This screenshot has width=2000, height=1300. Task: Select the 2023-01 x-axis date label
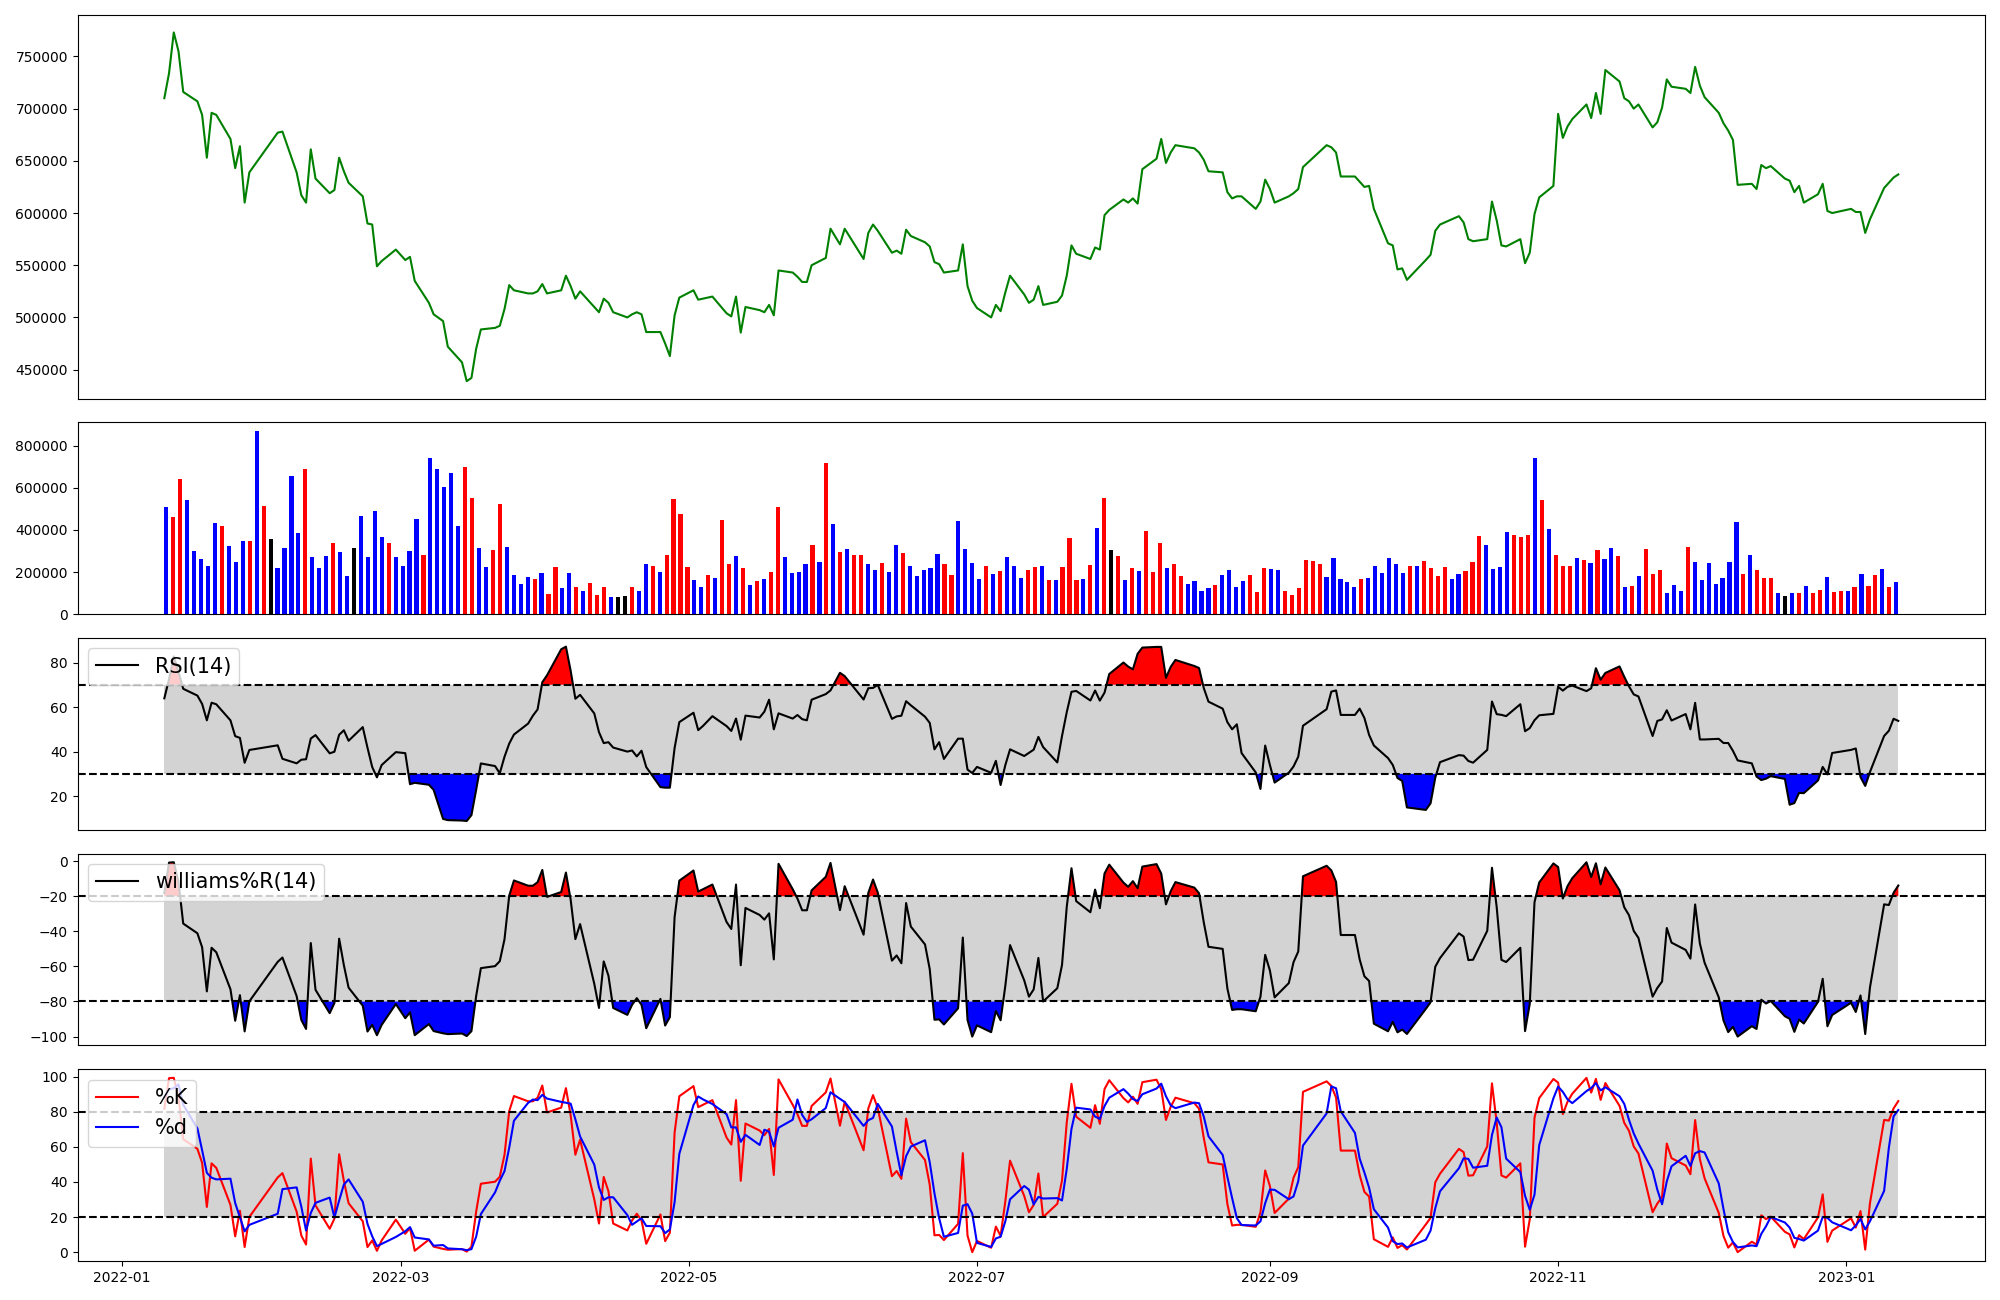(1845, 1277)
